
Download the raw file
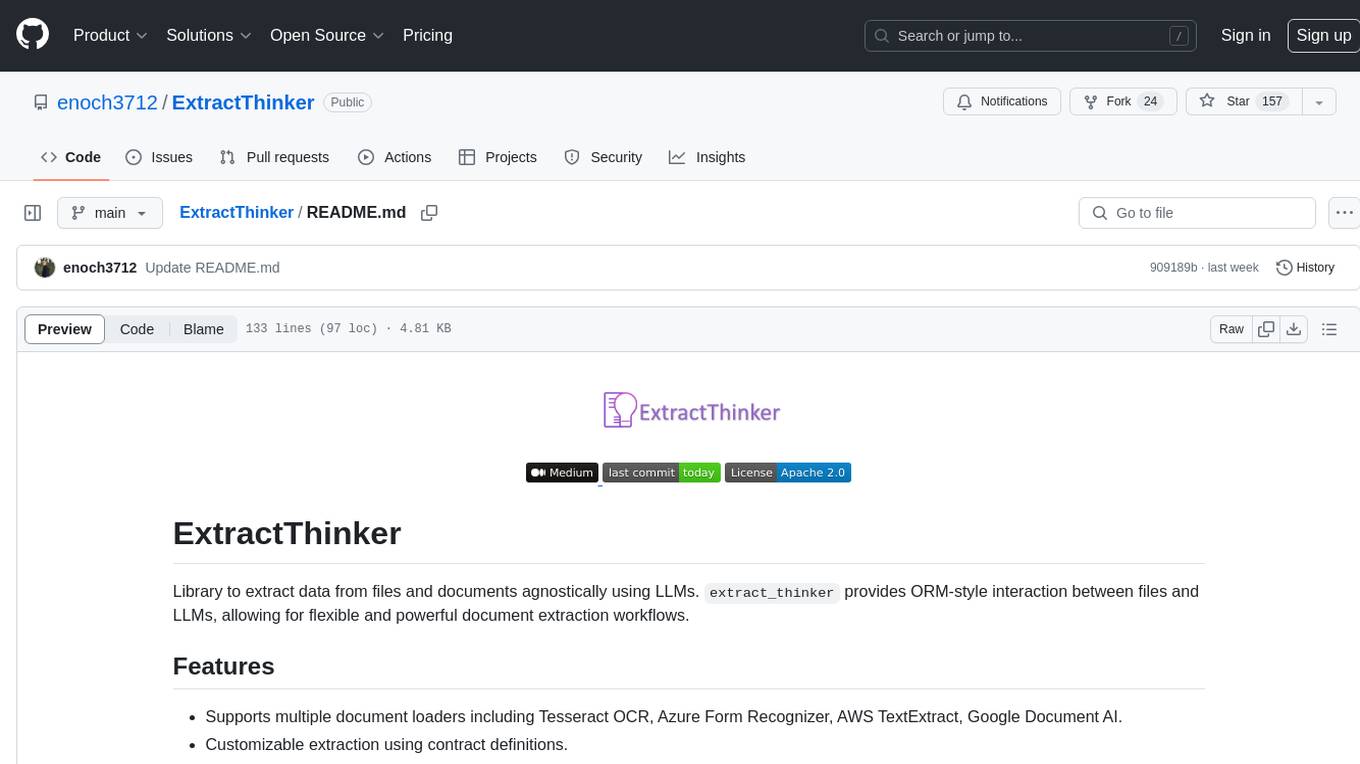[1293, 329]
